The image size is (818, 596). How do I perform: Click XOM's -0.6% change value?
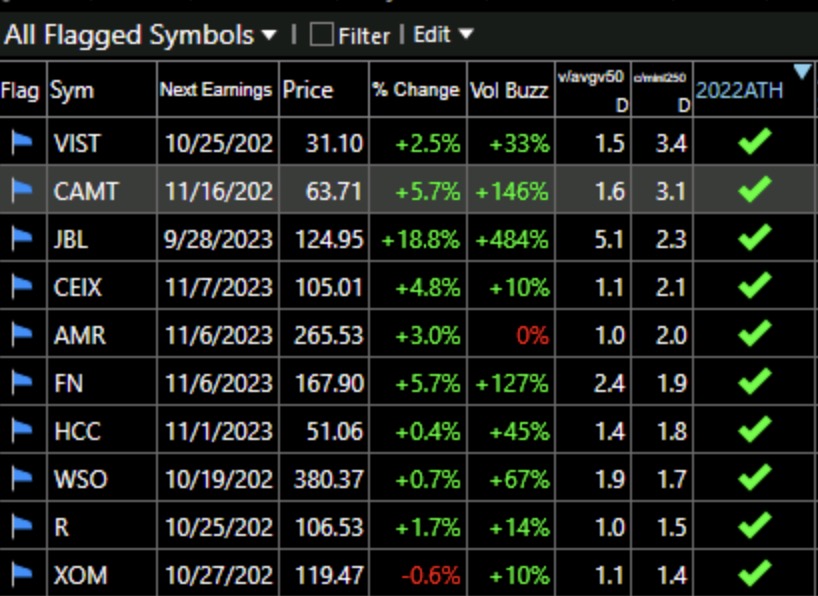pyautogui.click(x=431, y=576)
